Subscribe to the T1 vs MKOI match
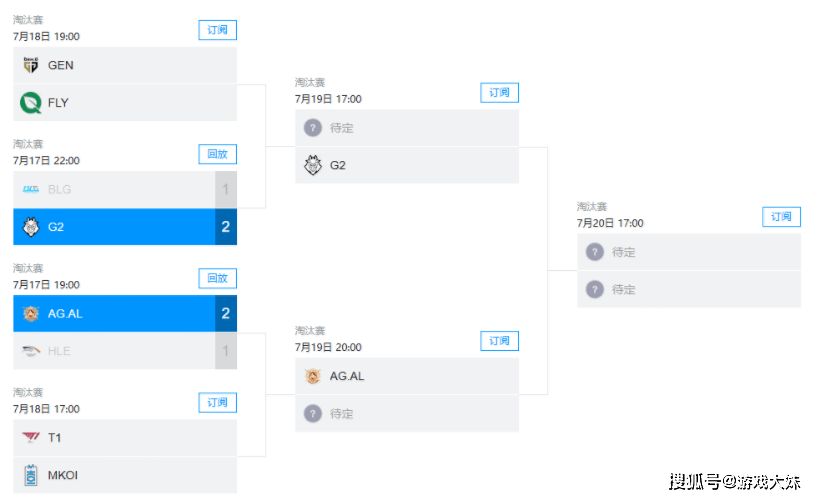This screenshot has height=499, width=817. pos(217,402)
